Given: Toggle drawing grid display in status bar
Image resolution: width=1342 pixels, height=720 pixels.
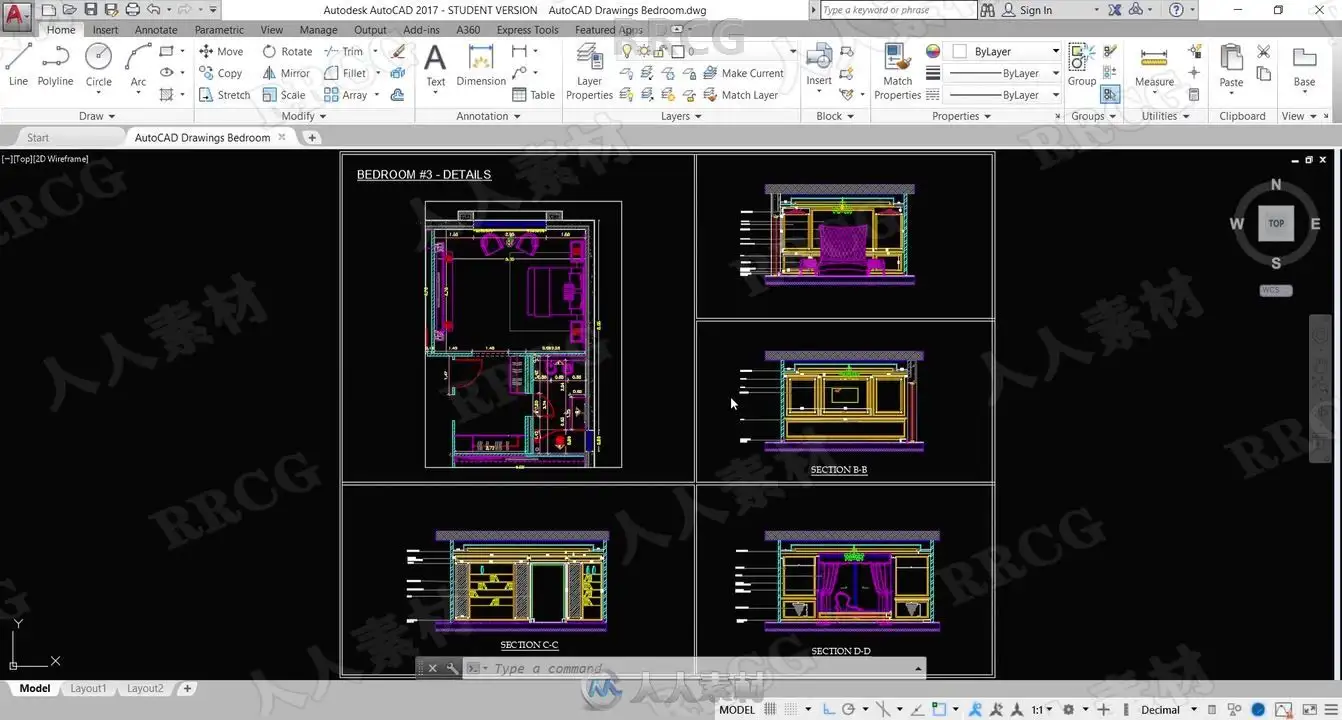Looking at the screenshot, I should [x=772, y=710].
